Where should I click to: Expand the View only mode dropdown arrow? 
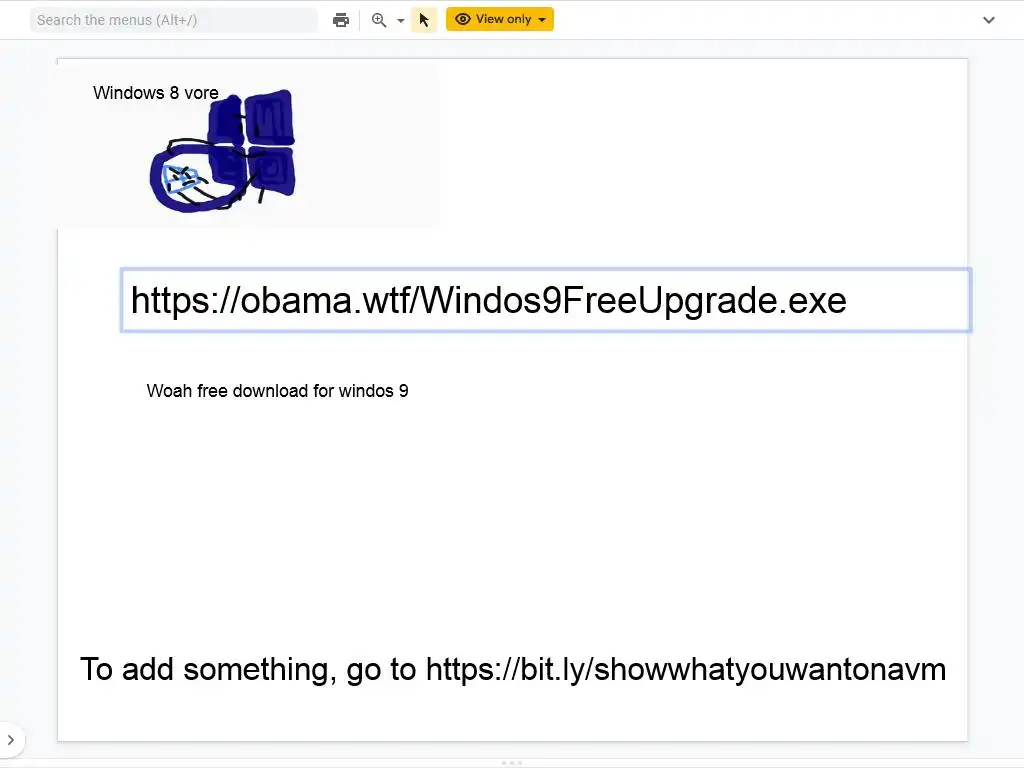[542, 20]
